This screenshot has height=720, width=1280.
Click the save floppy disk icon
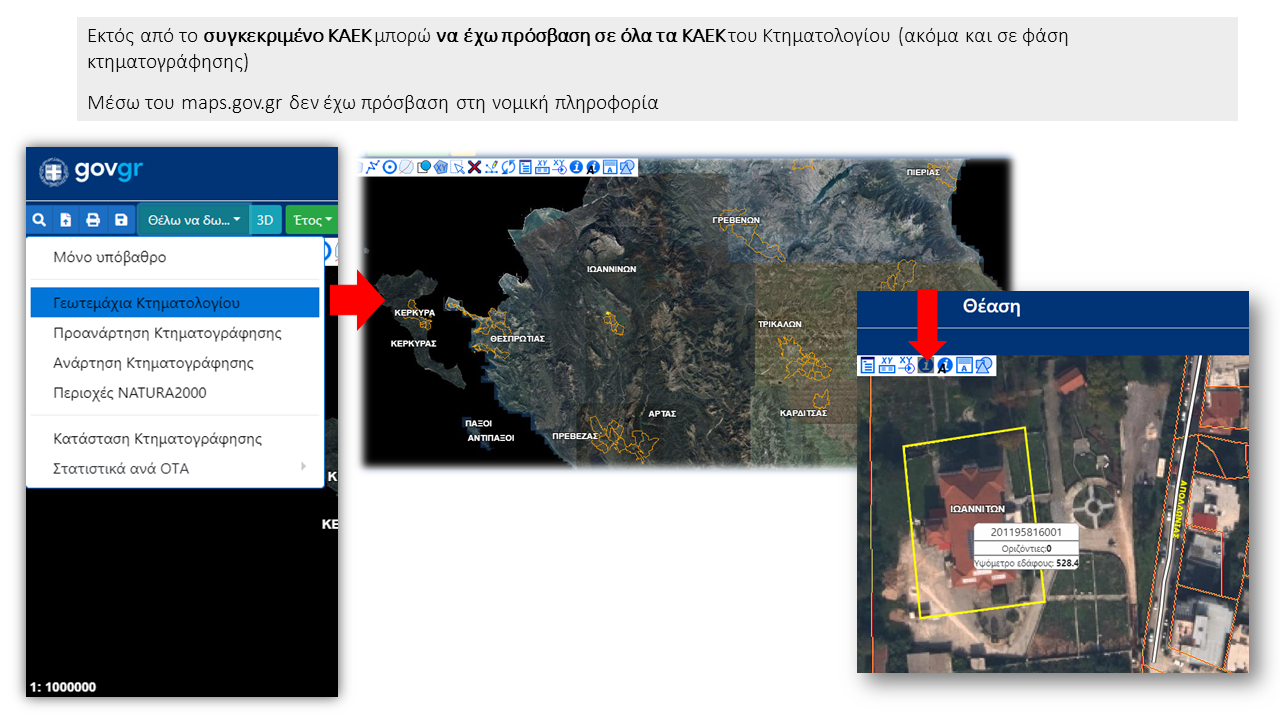point(121,220)
